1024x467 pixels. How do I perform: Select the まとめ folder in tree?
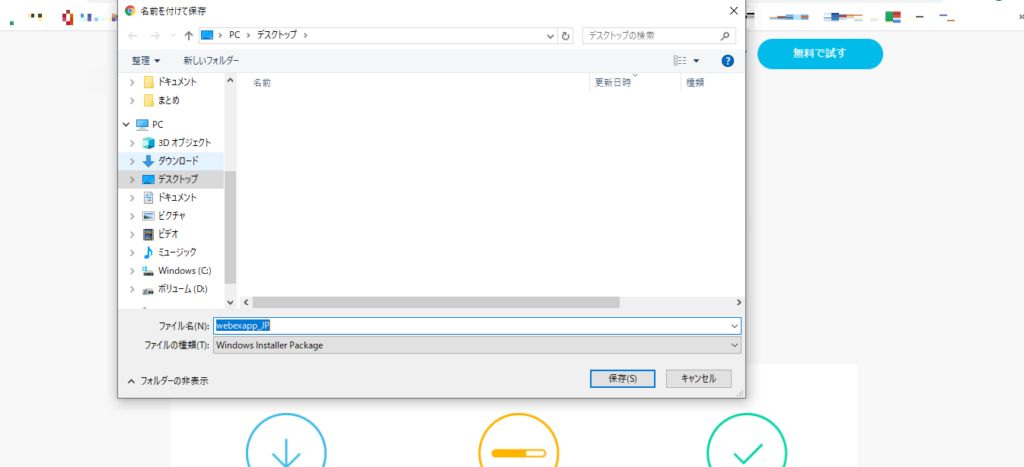[168, 100]
